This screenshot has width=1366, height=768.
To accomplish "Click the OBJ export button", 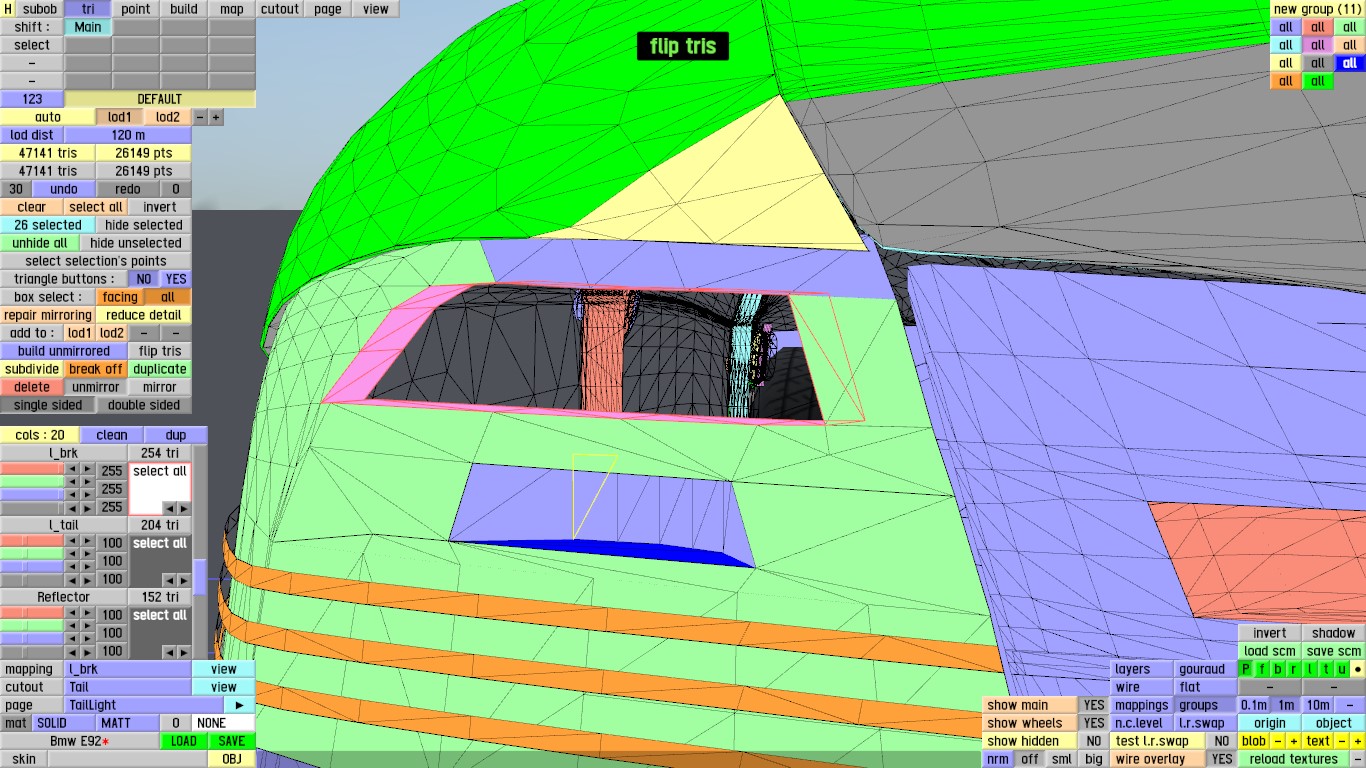I will pos(232,759).
